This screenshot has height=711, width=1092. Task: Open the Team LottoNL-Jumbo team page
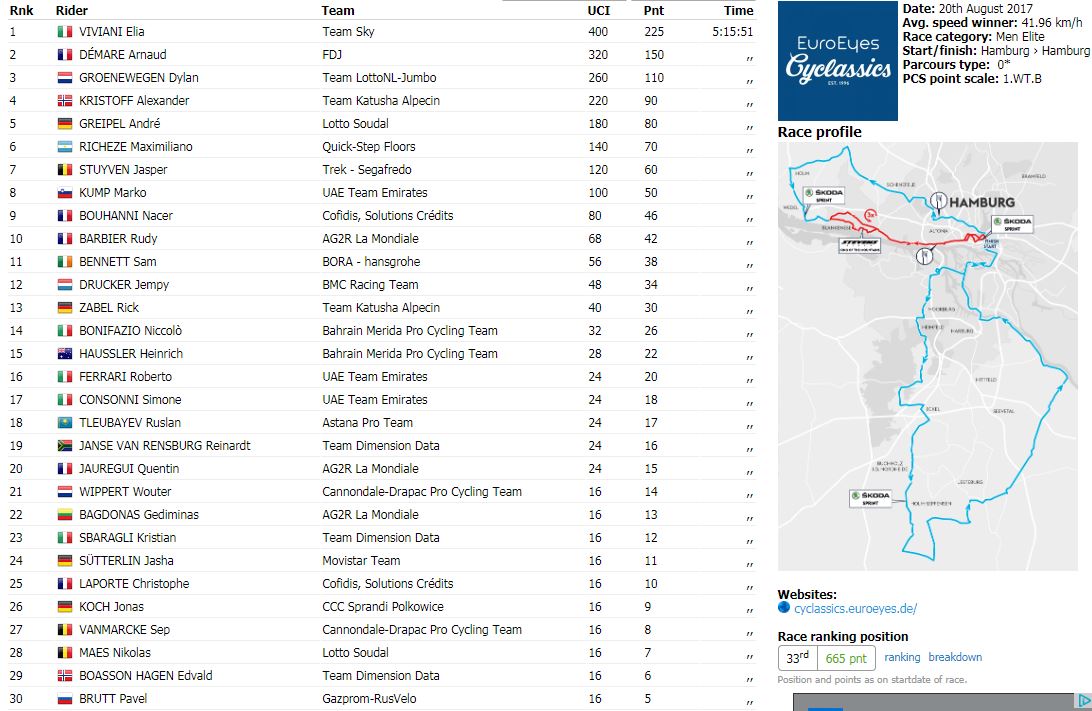coord(380,77)
